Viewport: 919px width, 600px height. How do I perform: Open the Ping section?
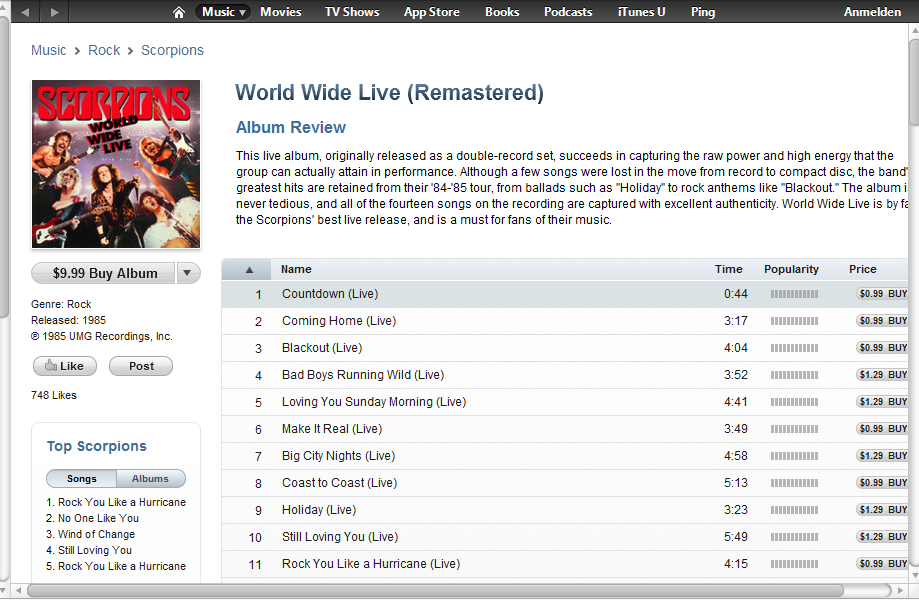(703, 12)
